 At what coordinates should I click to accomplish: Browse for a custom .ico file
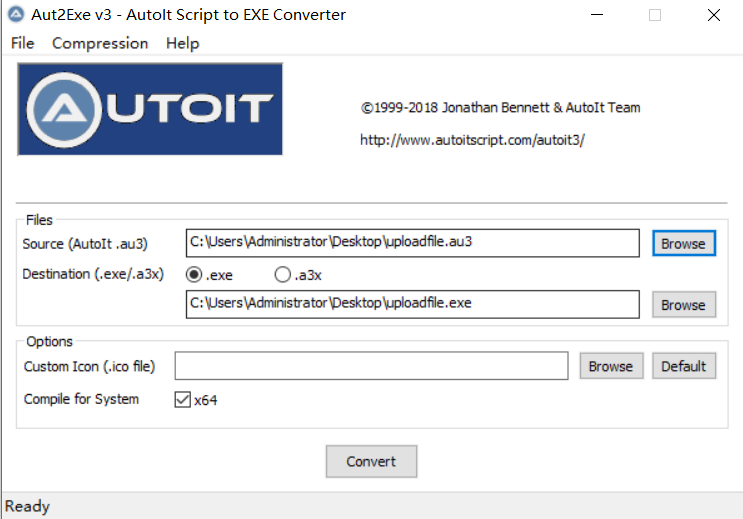tap(611, 366)
